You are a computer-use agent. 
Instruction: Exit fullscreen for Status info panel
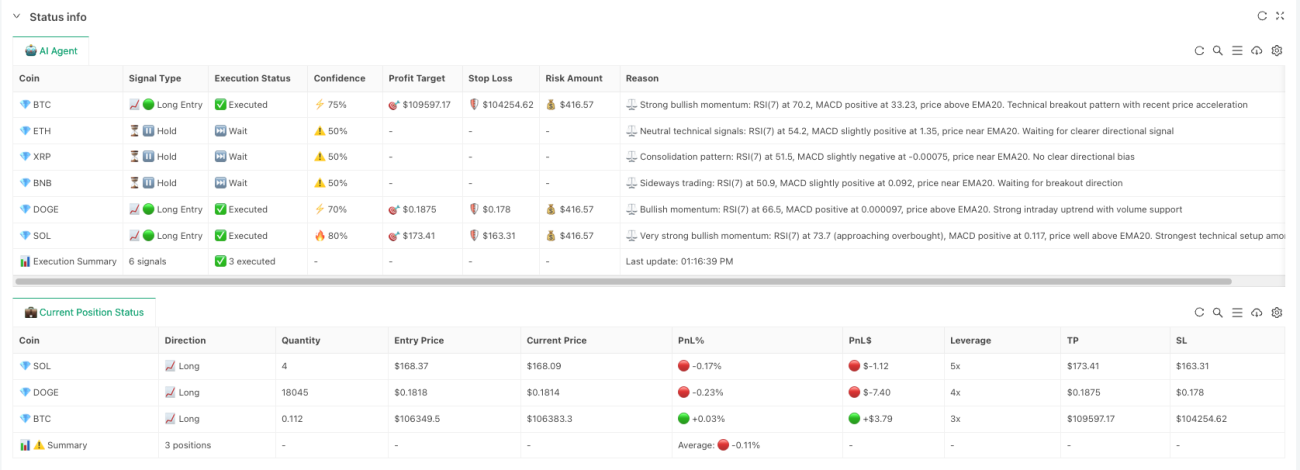coord(1280,16)
